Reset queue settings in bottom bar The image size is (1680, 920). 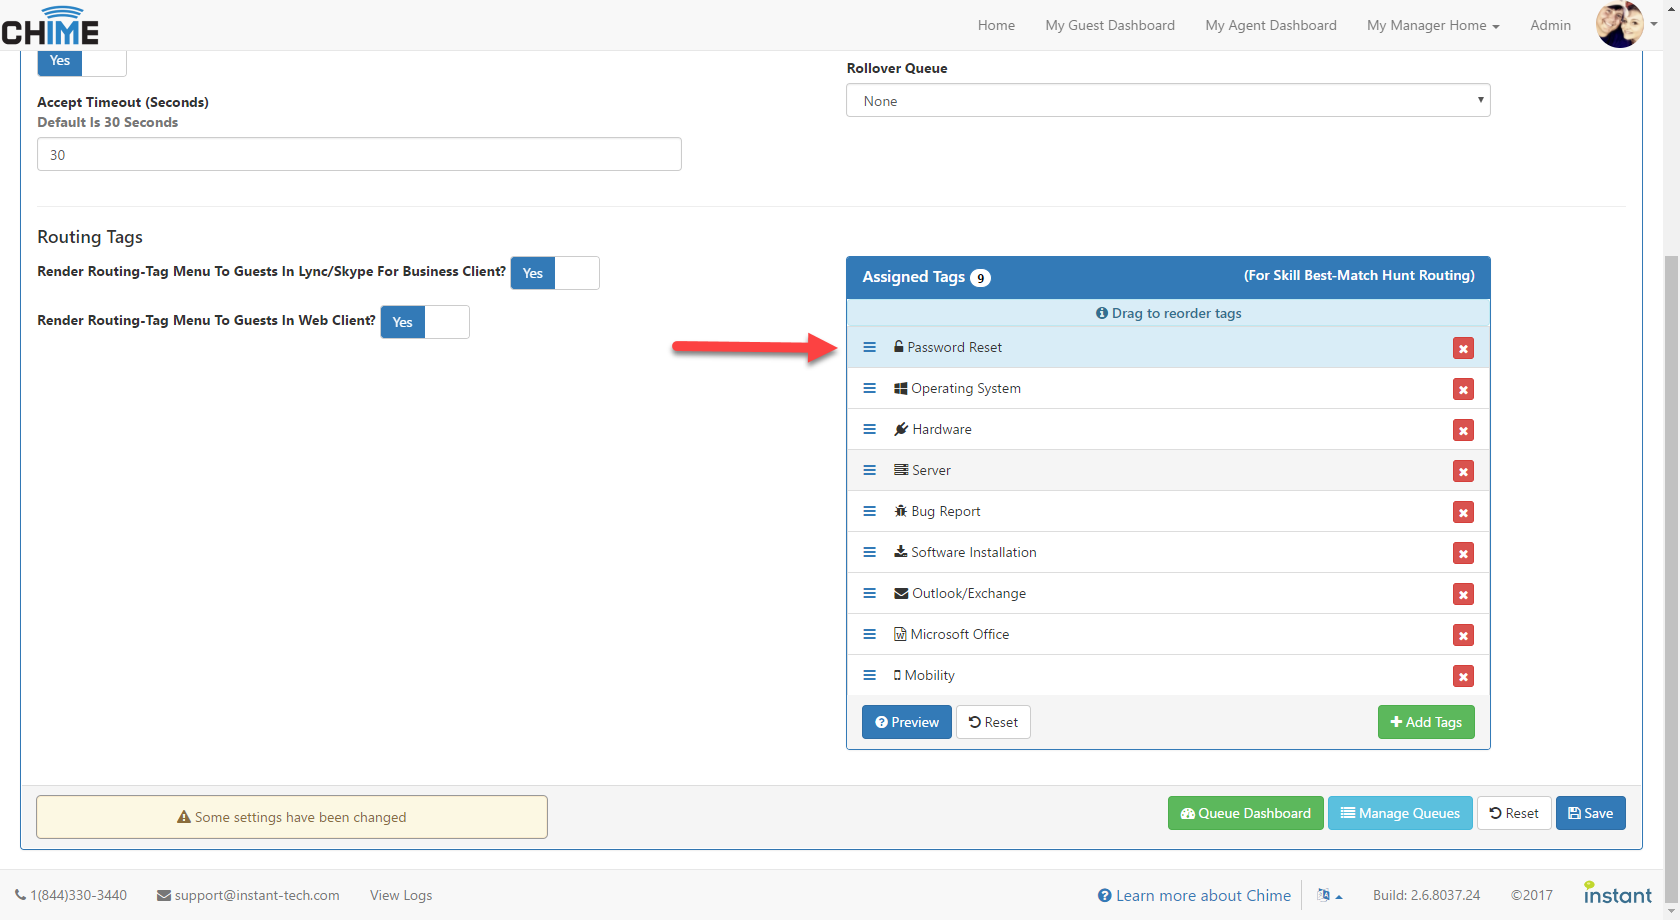point(1514,813)
